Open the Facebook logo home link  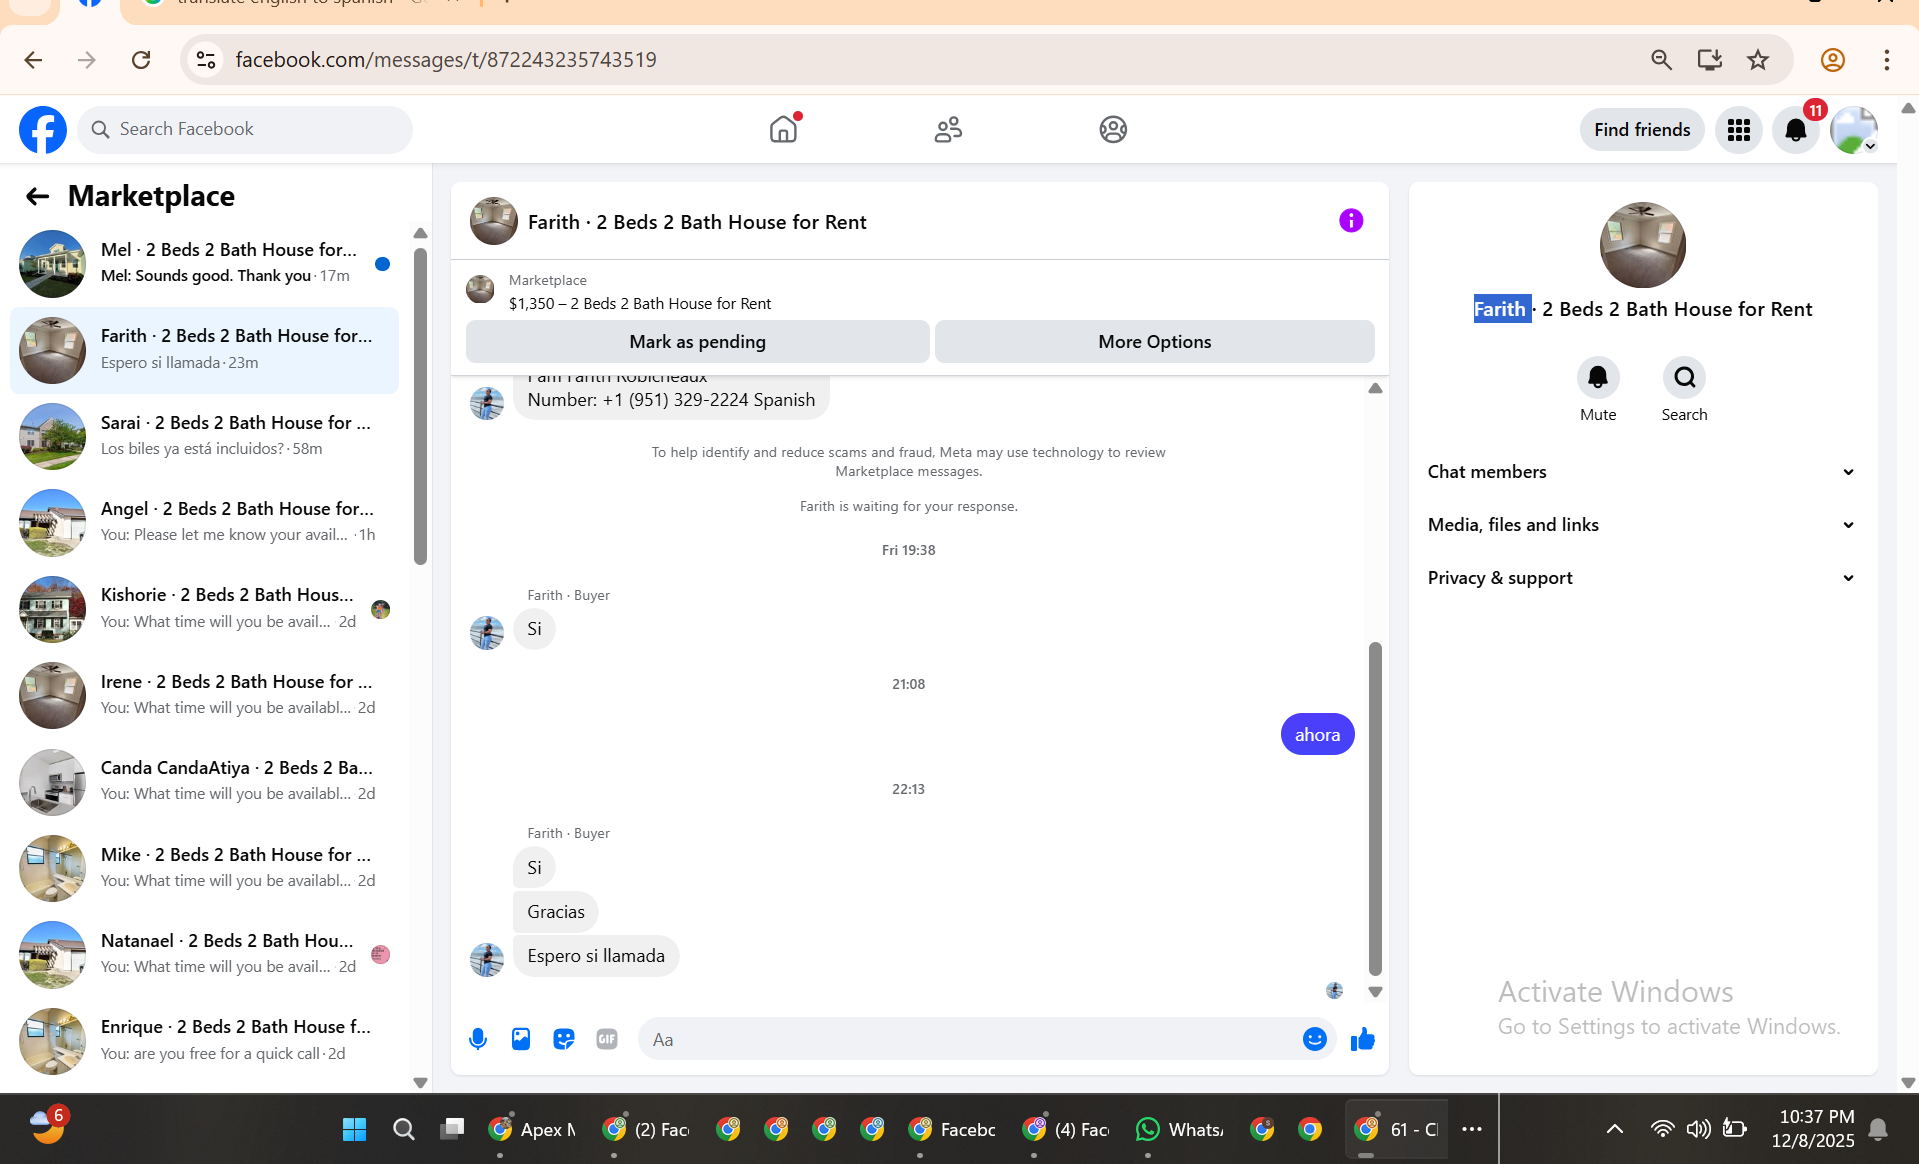43,130
